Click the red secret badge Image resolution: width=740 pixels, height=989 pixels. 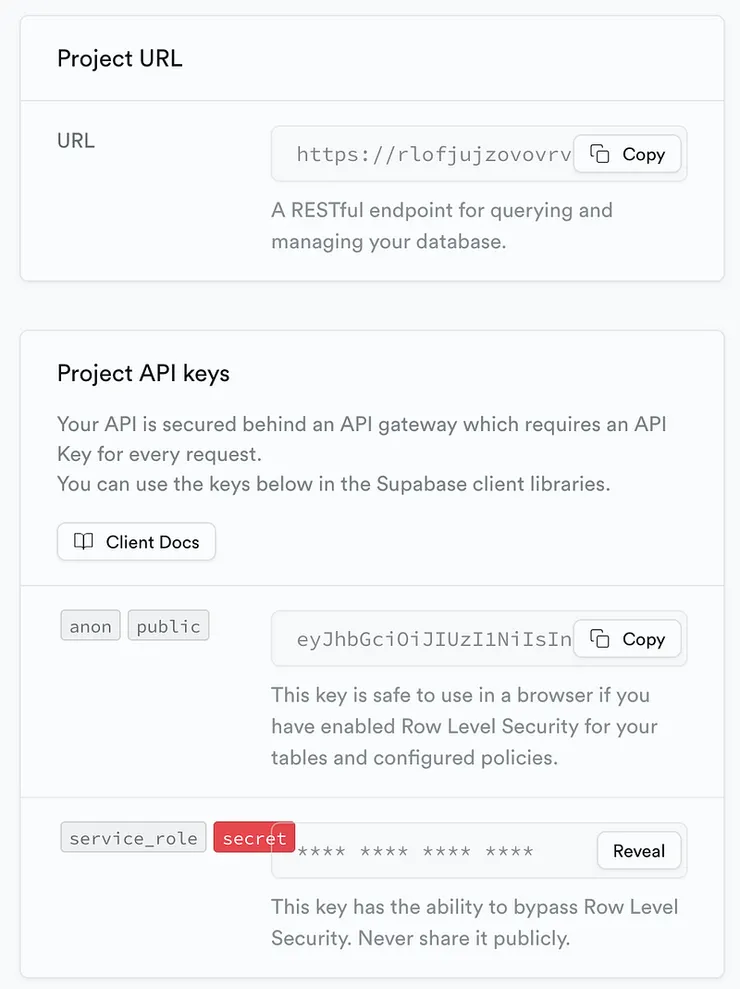pyautogui.click(x=254, y=838)
